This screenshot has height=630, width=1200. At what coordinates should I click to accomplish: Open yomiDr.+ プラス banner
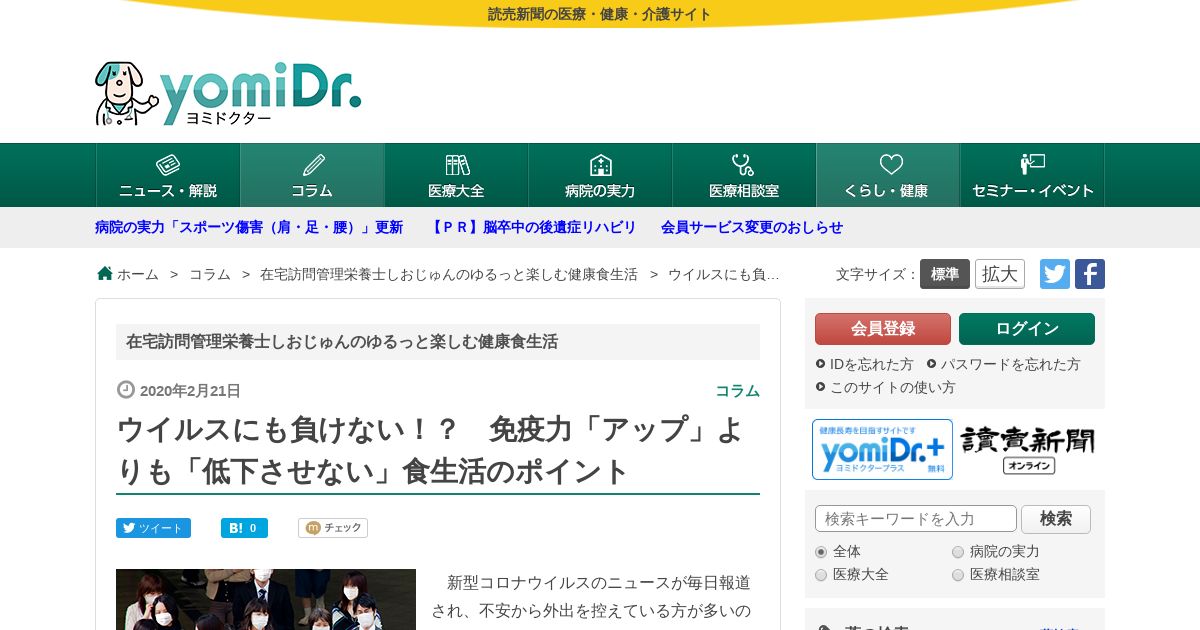point(882,449)
